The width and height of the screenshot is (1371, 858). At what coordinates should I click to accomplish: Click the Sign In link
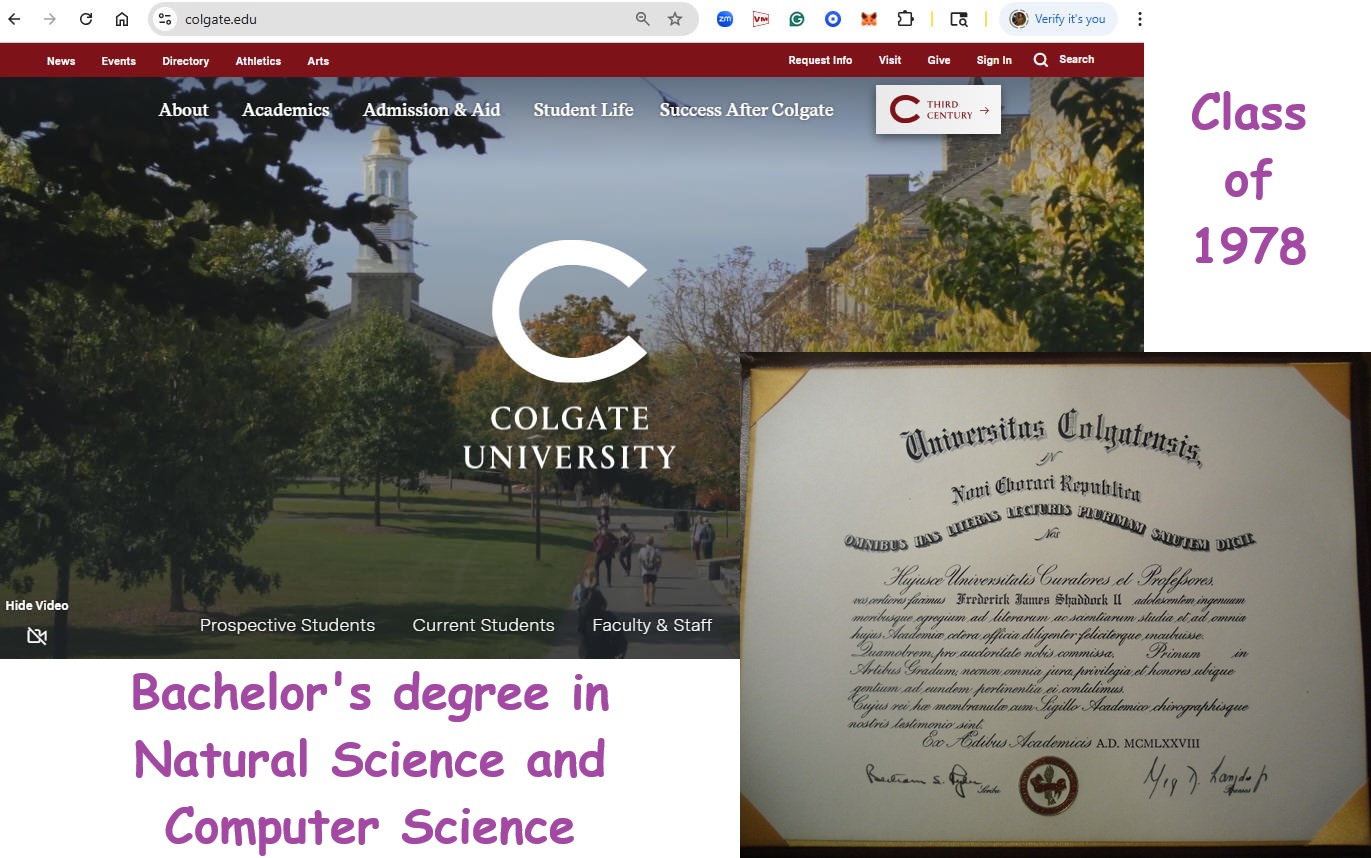[x=994, y=60]
